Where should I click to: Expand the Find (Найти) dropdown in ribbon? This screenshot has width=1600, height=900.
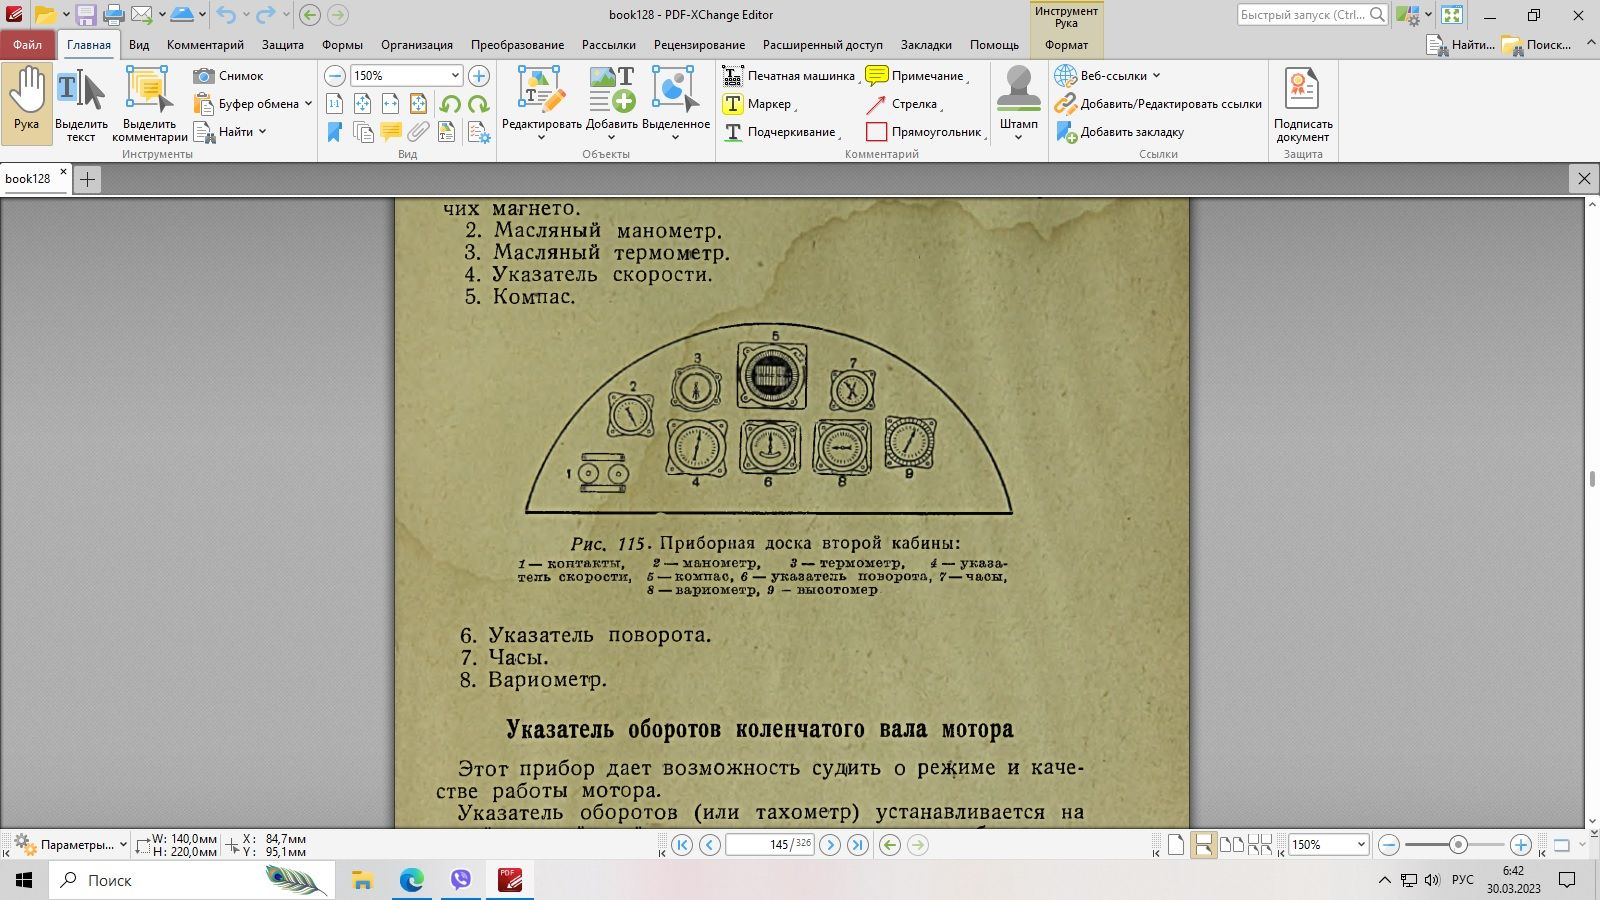(262, 132)
